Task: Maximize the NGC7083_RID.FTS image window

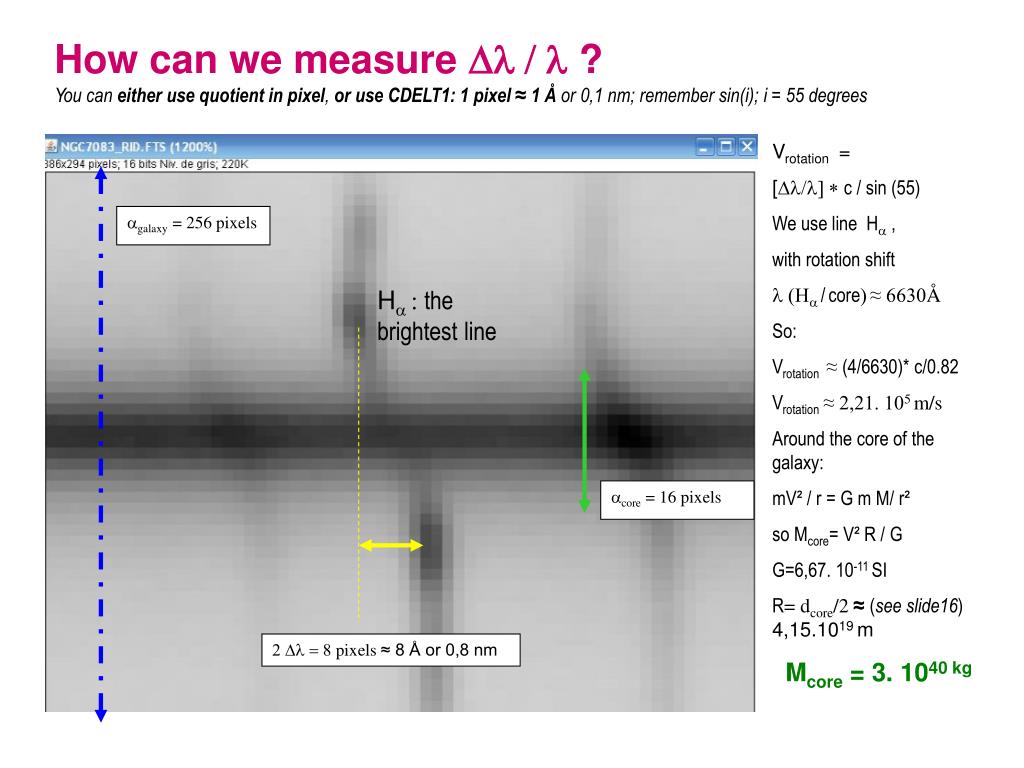Action: pos(726,146)
